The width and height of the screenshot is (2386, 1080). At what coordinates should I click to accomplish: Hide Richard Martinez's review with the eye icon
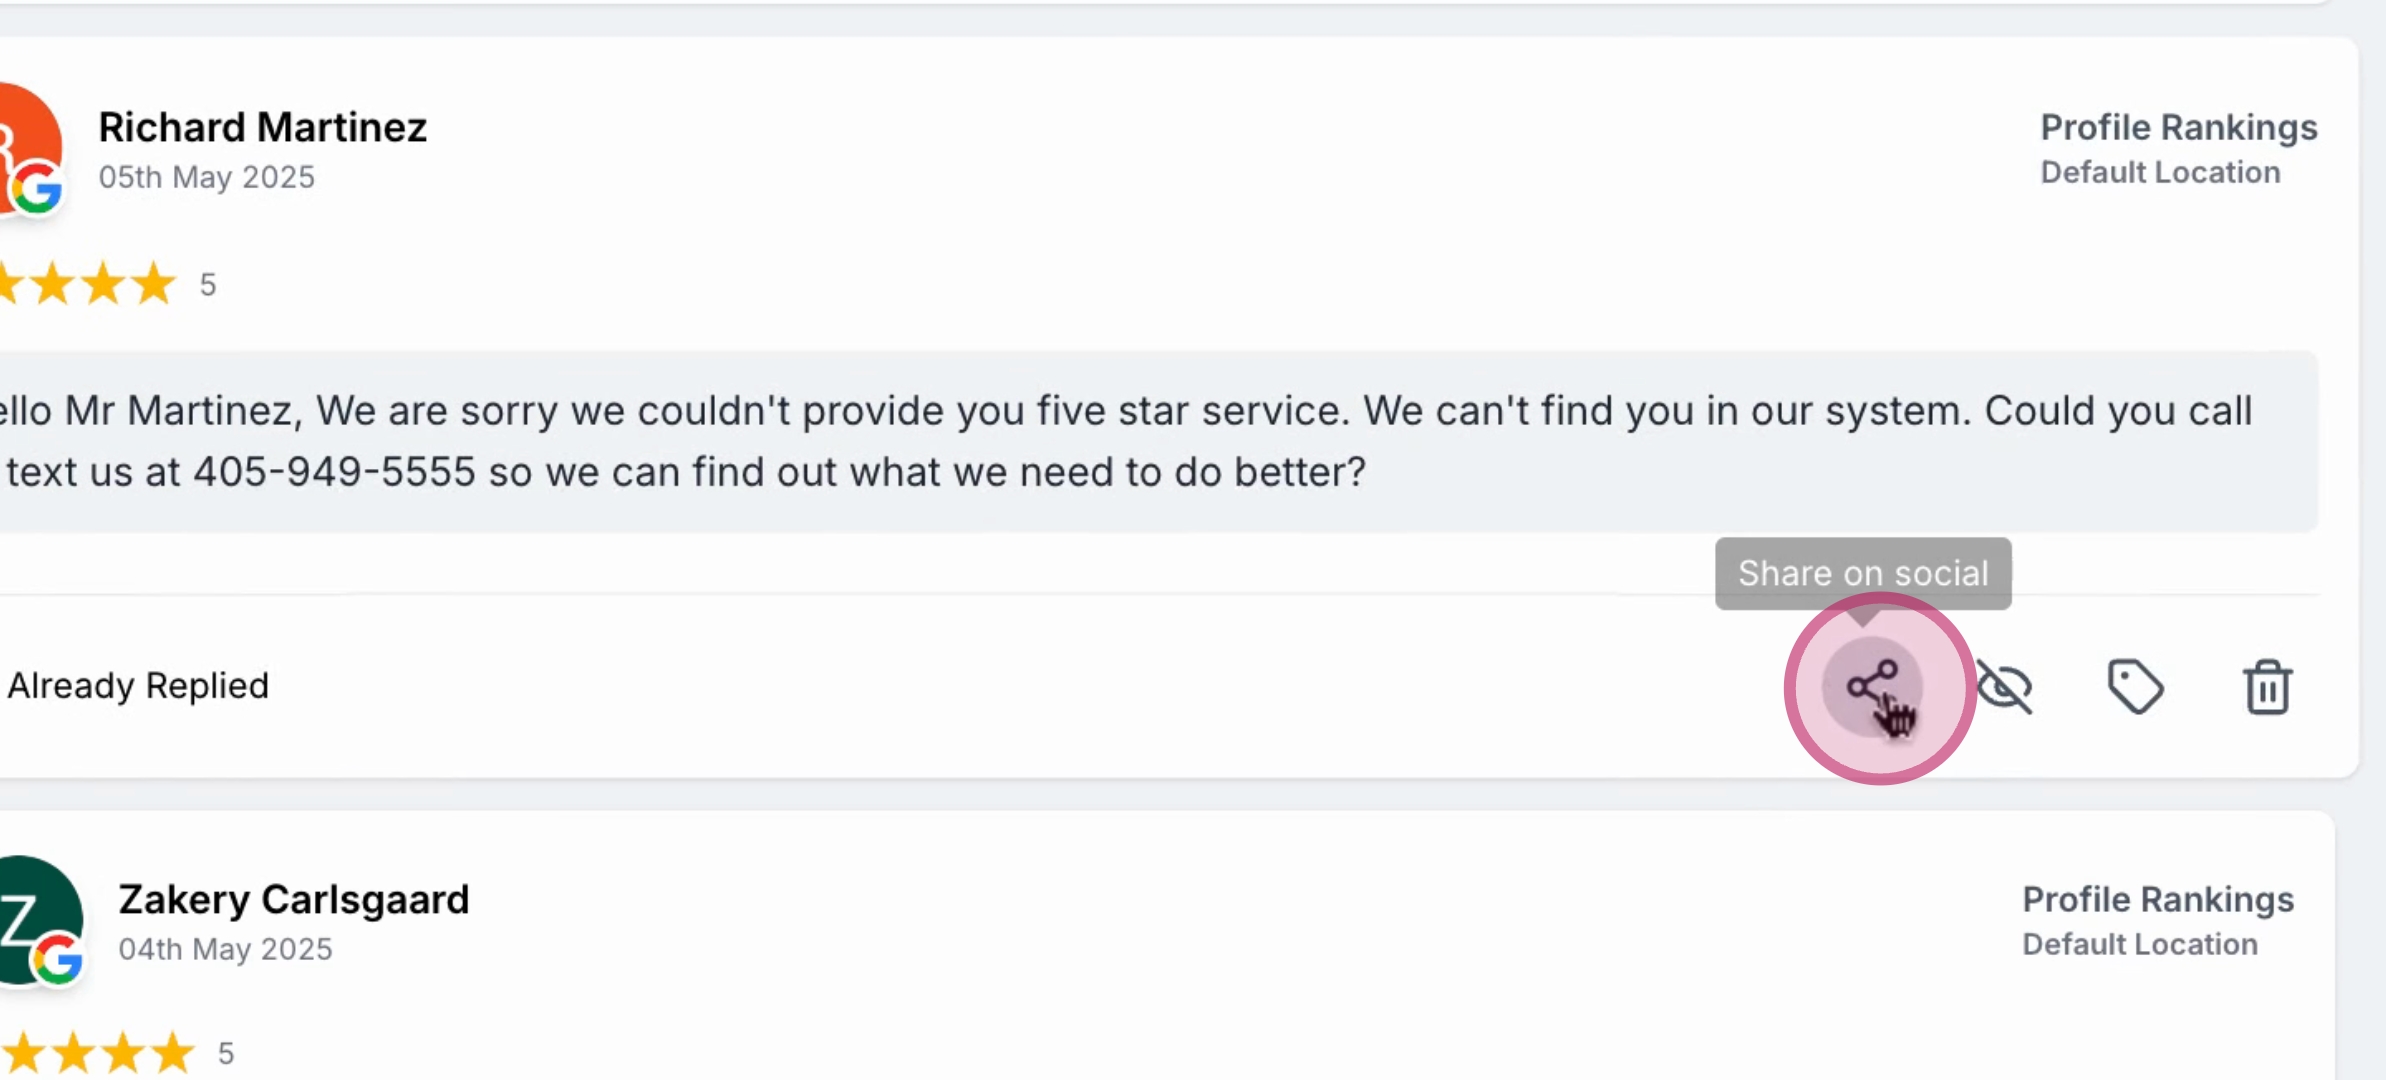[2005, 687]
